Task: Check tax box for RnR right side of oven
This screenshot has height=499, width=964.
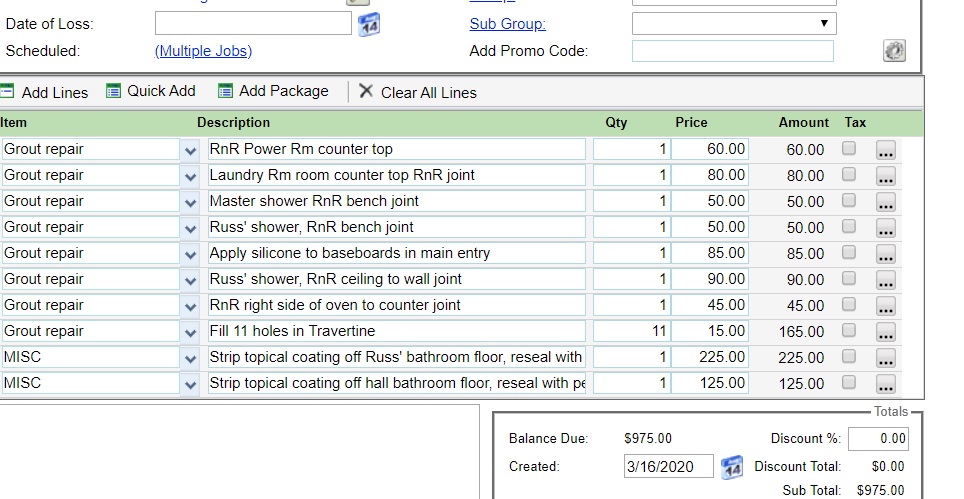Action: click(849, 305)
